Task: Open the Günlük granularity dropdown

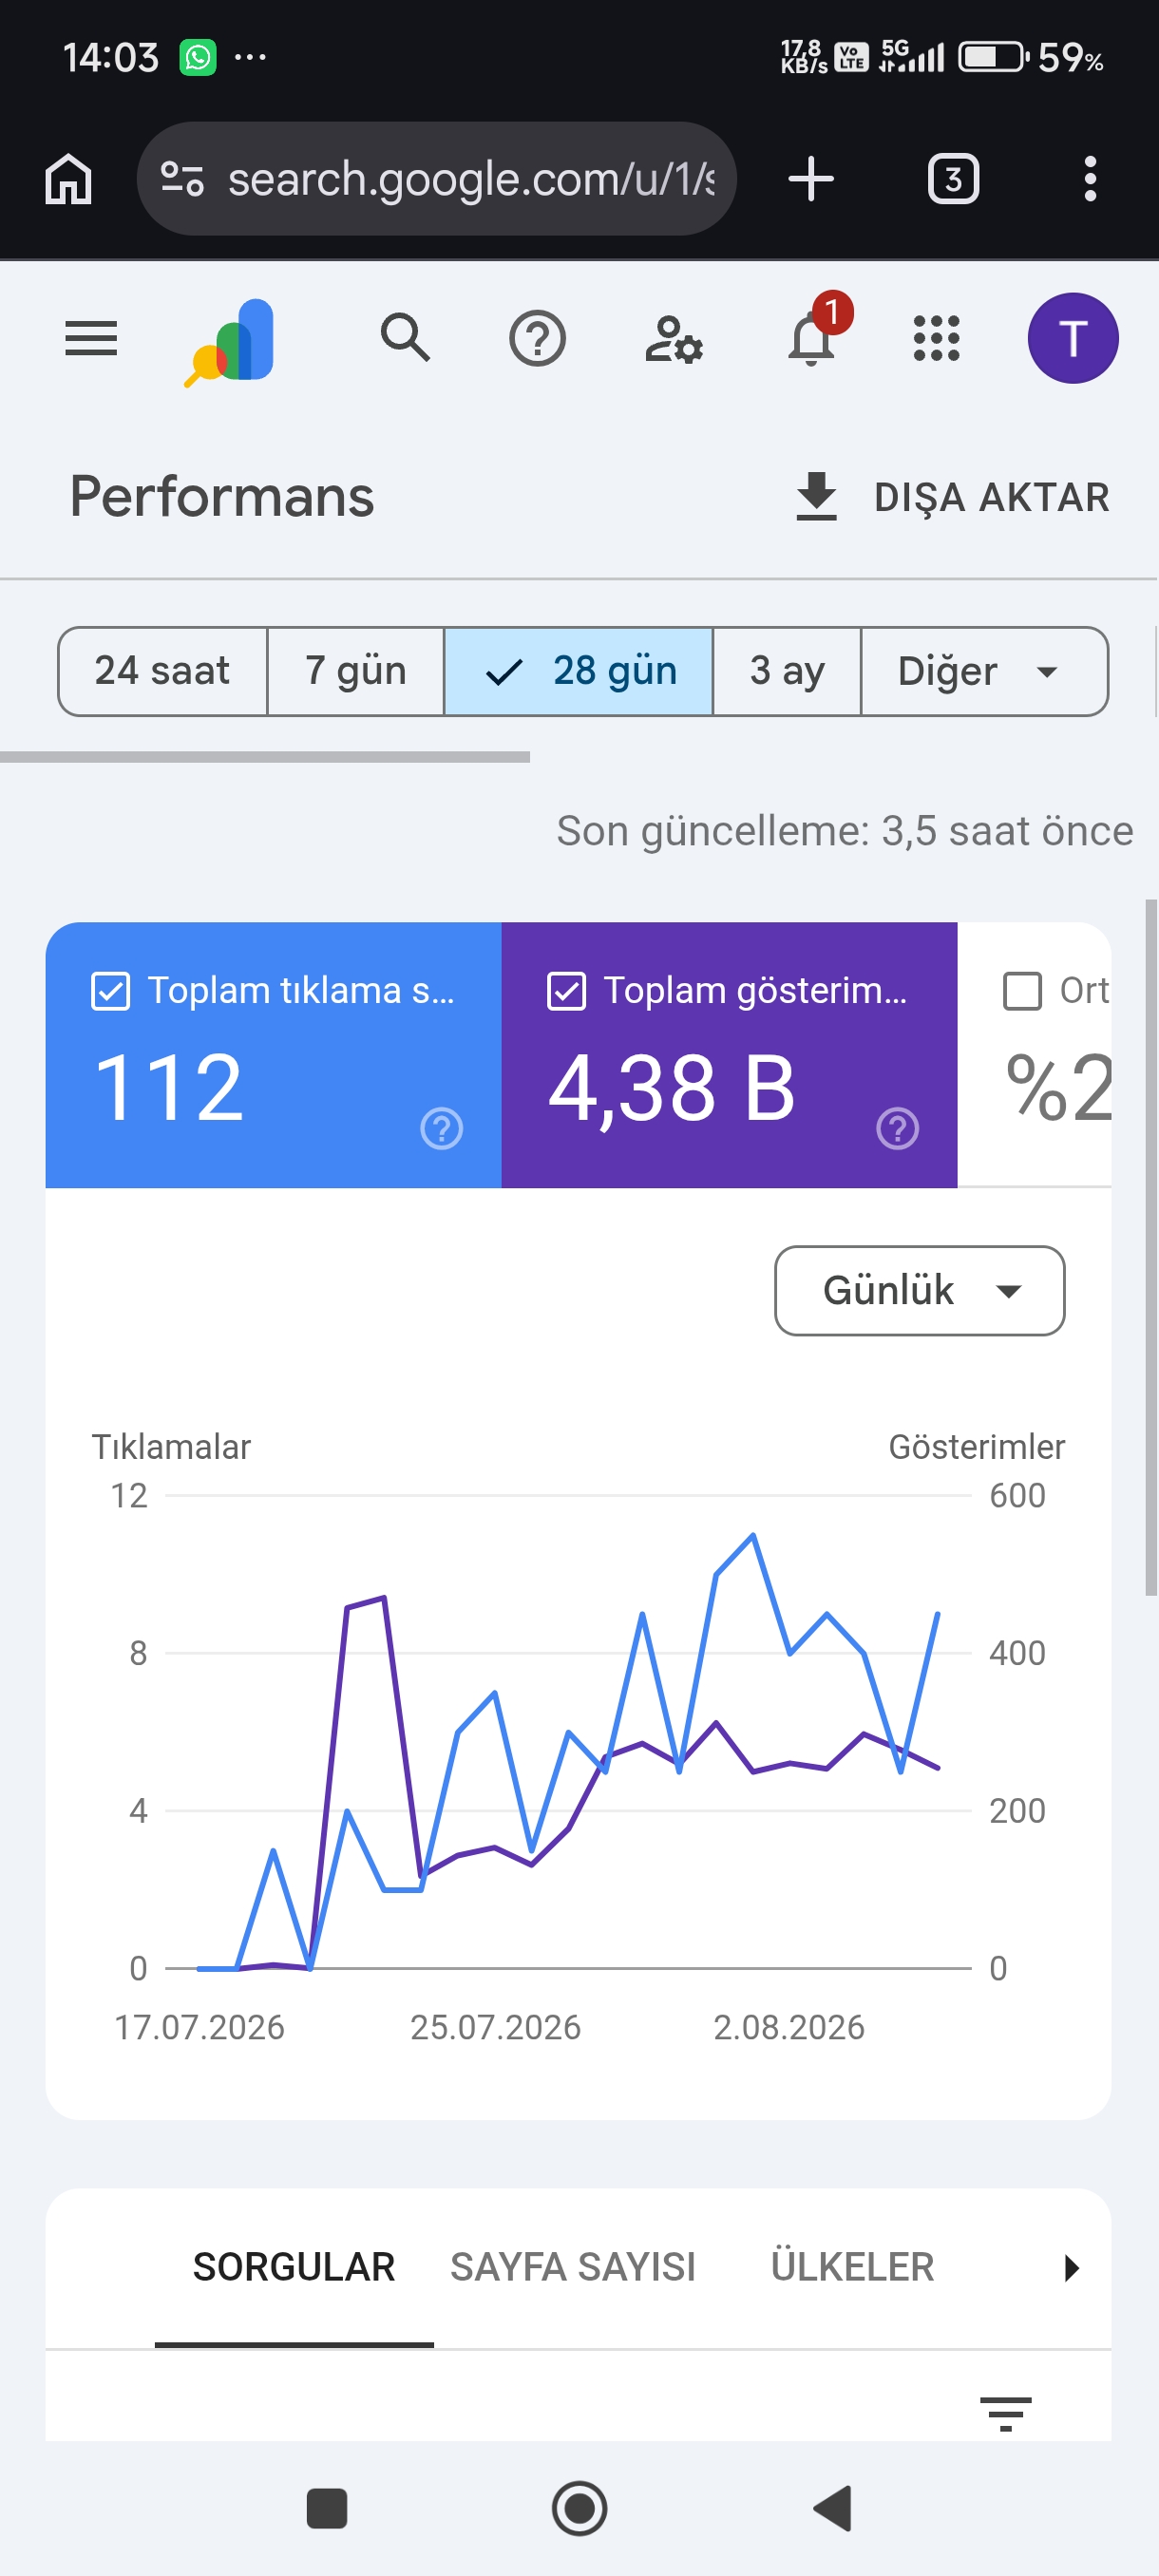Action: [919, 1290]
